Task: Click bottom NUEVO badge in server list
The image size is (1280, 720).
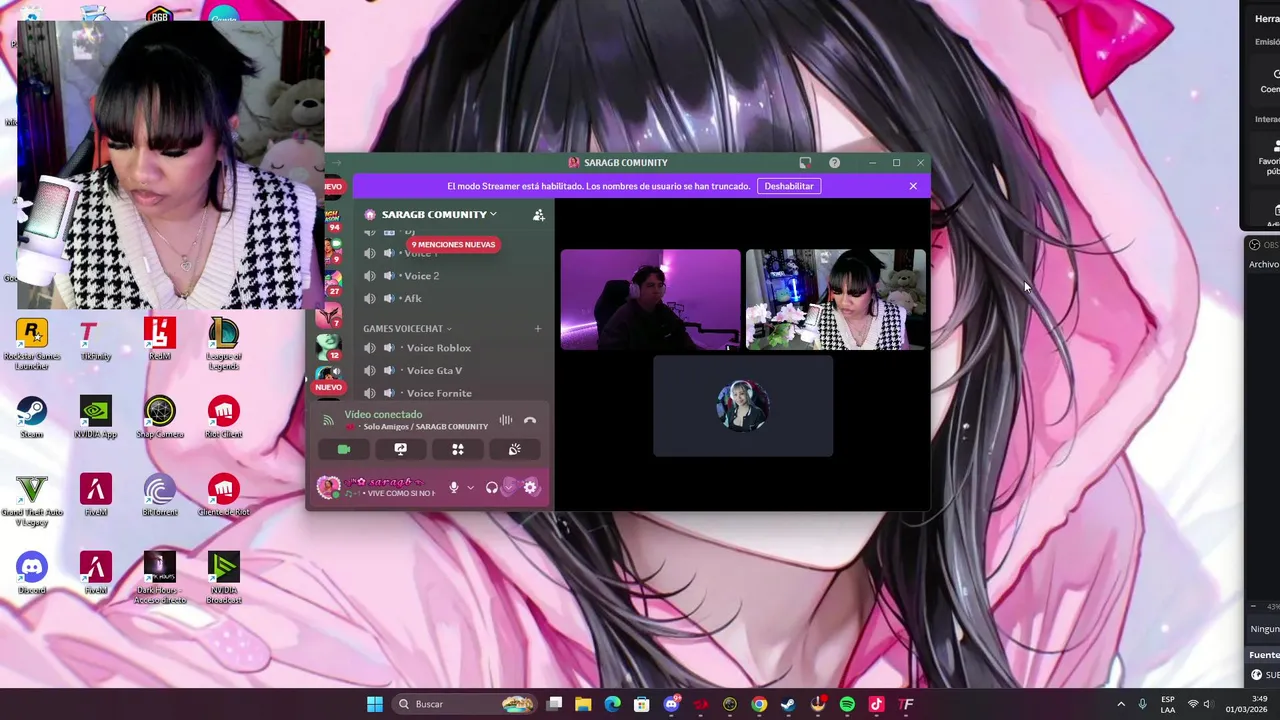Action: coord(329,387)
